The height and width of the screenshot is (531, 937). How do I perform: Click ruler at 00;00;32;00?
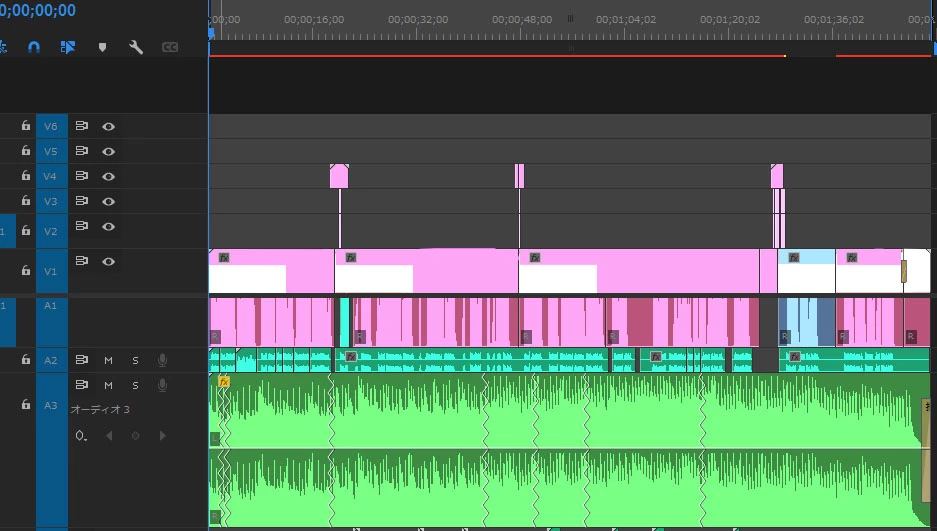click(x=418, y=20)
